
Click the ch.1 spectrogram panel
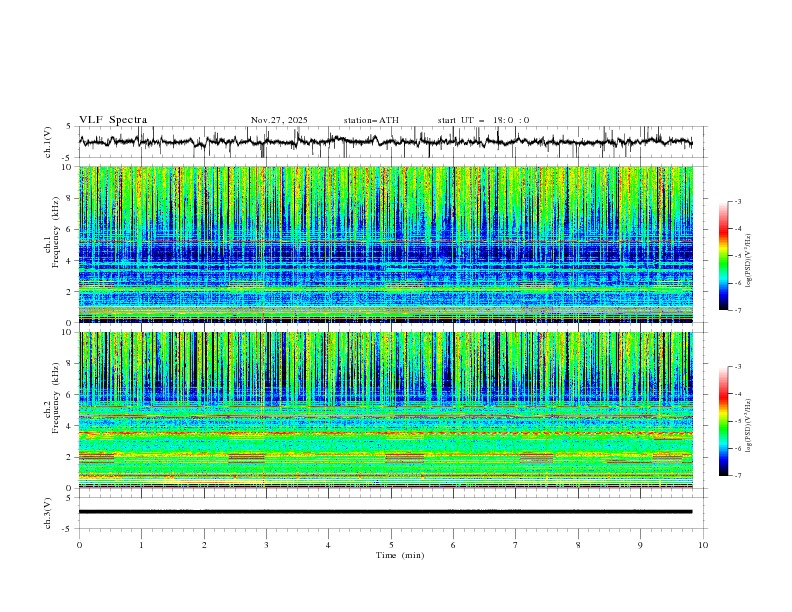(386, 244)
